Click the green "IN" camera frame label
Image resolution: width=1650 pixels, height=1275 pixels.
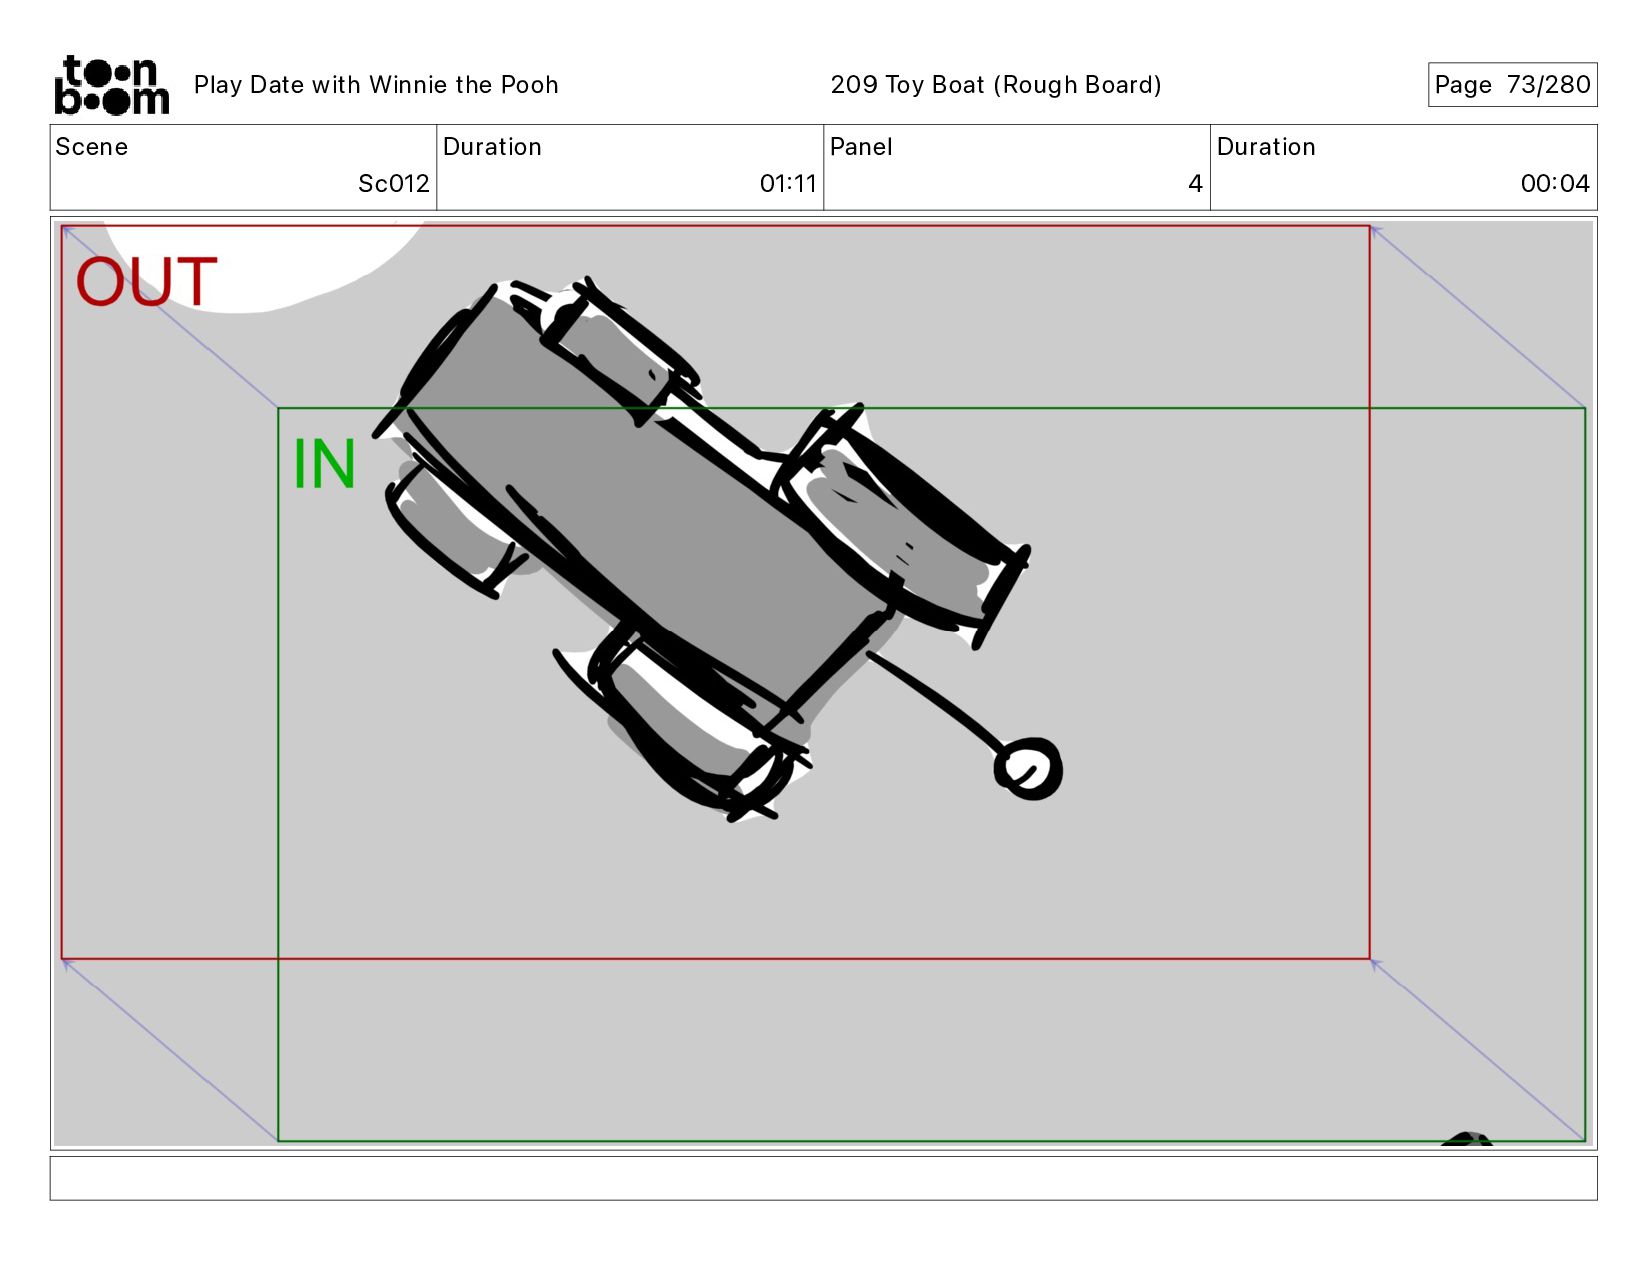[x=324, y=464]
